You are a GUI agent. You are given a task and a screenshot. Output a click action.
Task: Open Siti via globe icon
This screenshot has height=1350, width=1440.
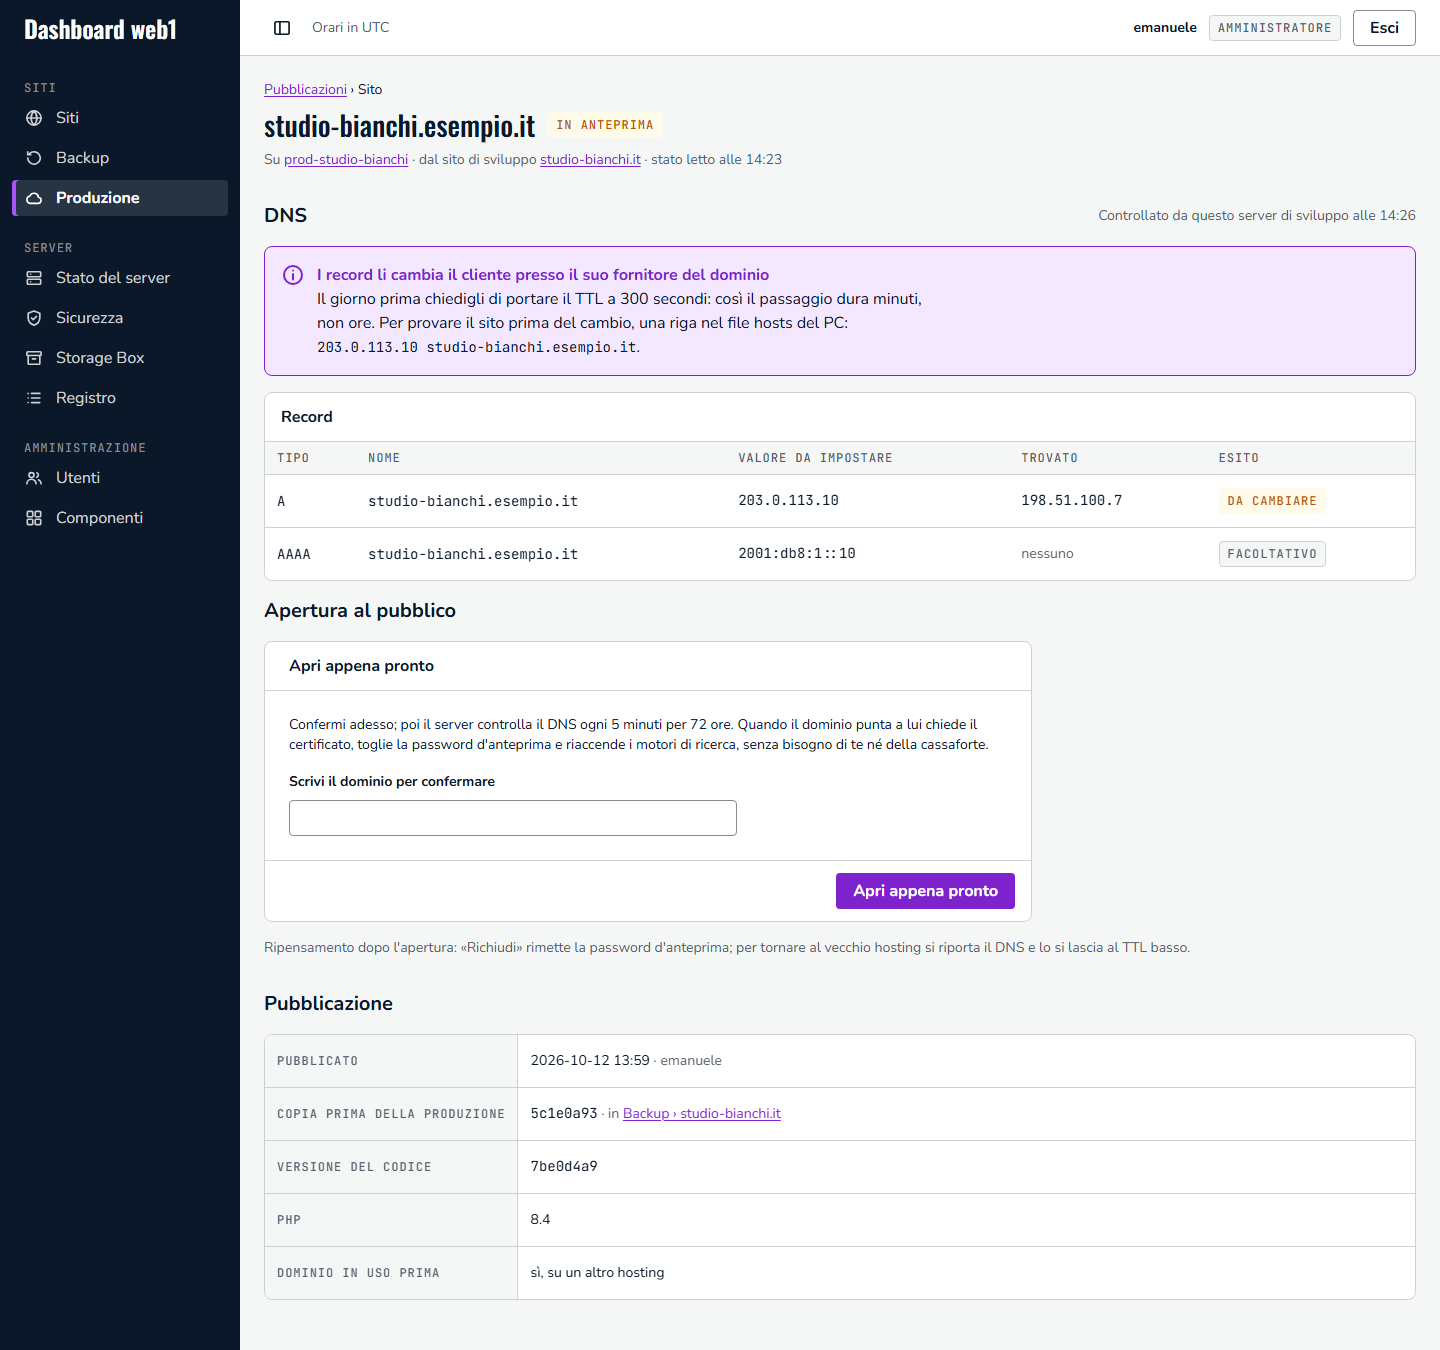pyautogui.click(x=34, y=118)
